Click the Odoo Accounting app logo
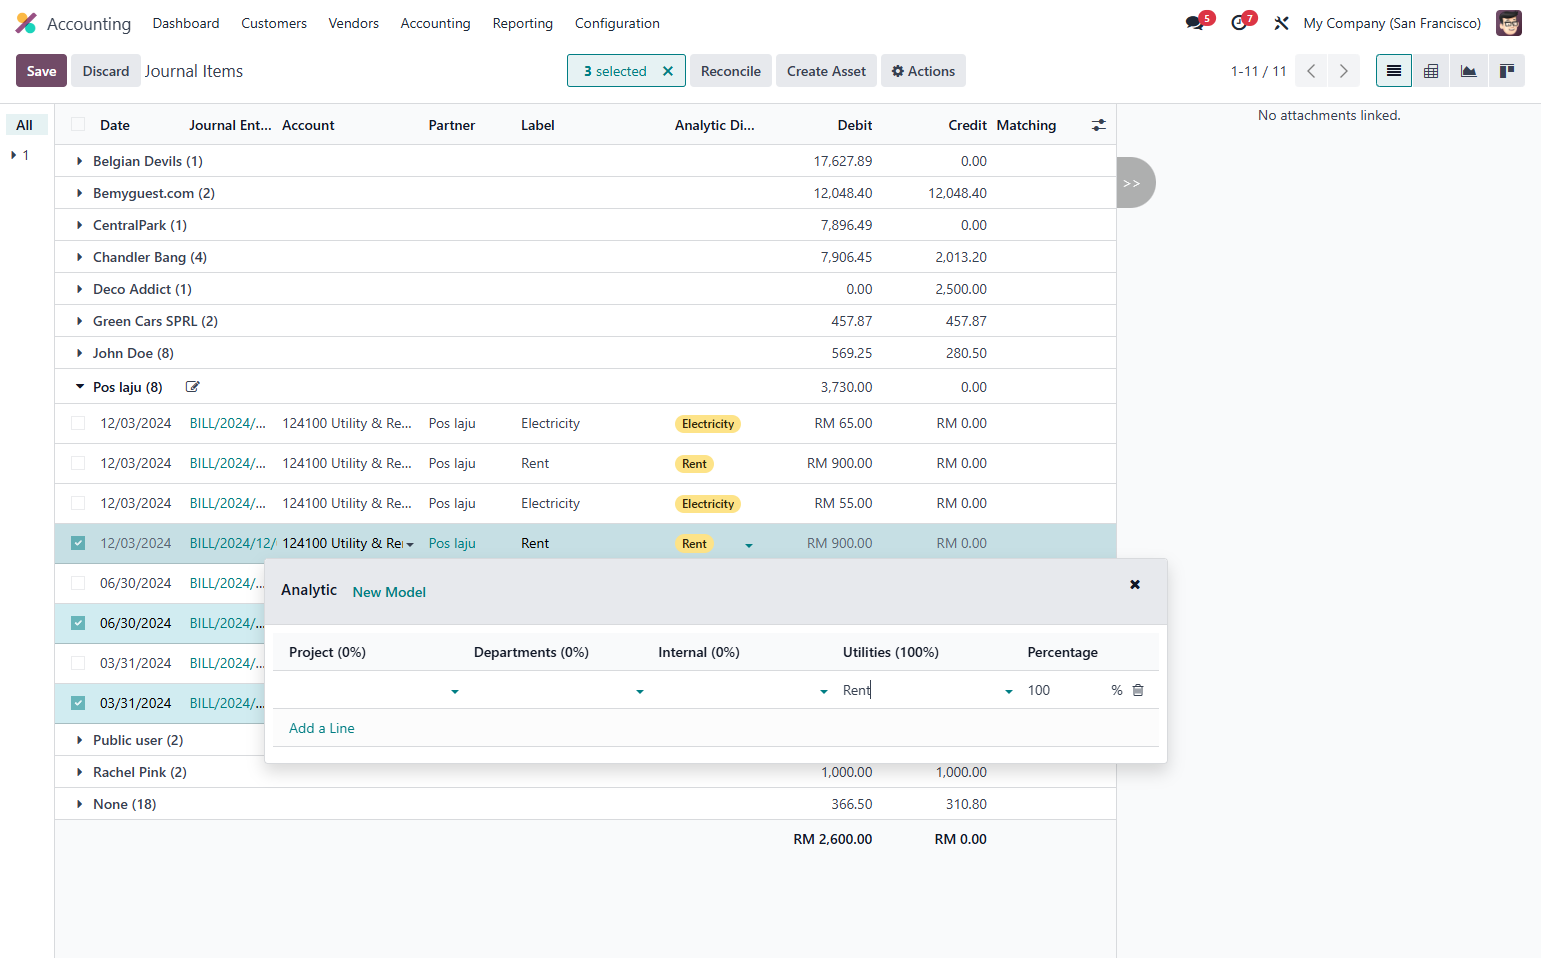The height and width of the screenshot is (958, 1541). [26, 23]
